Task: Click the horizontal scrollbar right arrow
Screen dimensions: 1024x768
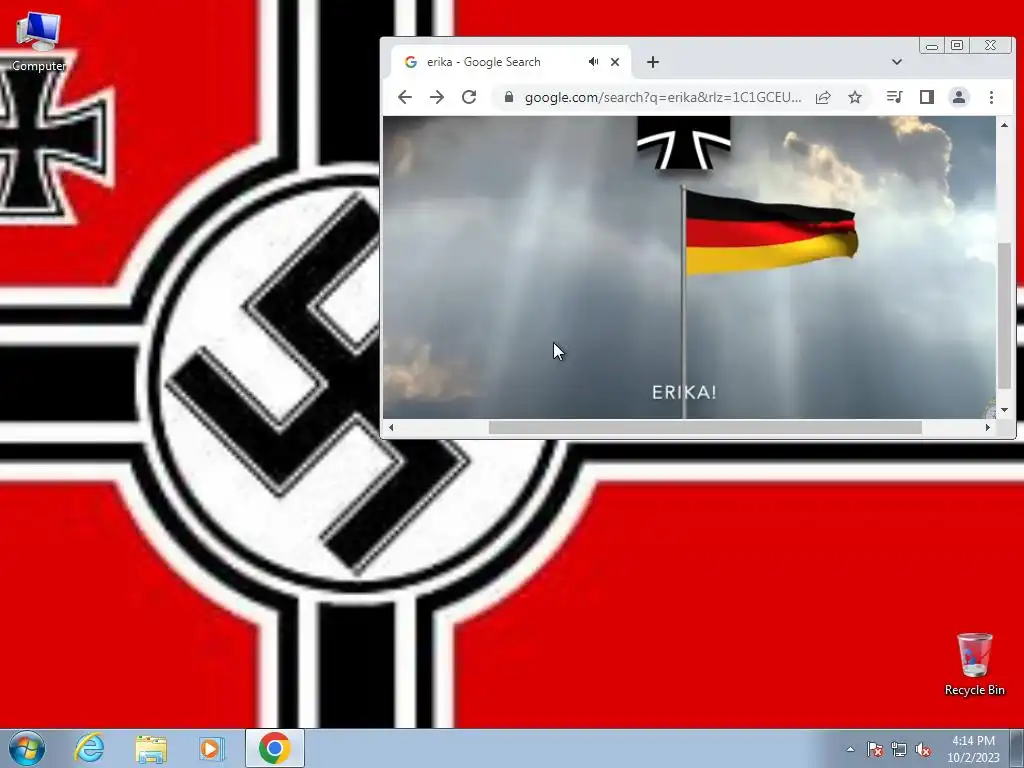Action: point(987,428)
